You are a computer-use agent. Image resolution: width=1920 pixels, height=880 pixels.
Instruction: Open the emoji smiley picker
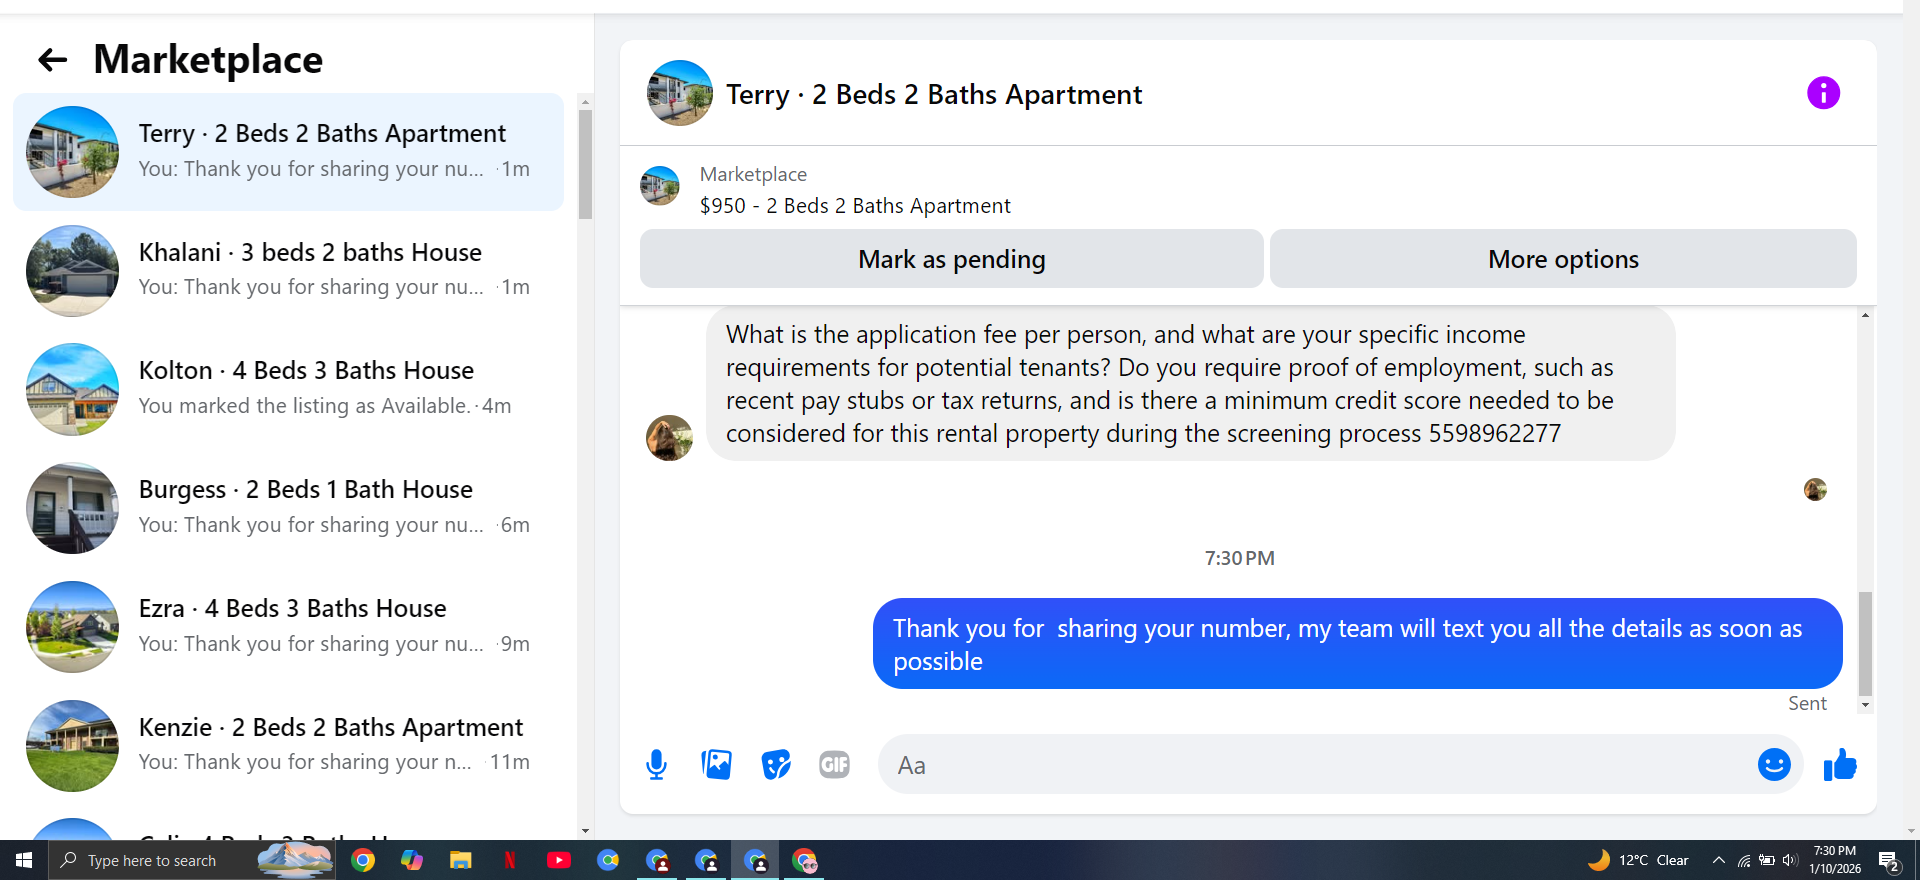[1774, 765]
